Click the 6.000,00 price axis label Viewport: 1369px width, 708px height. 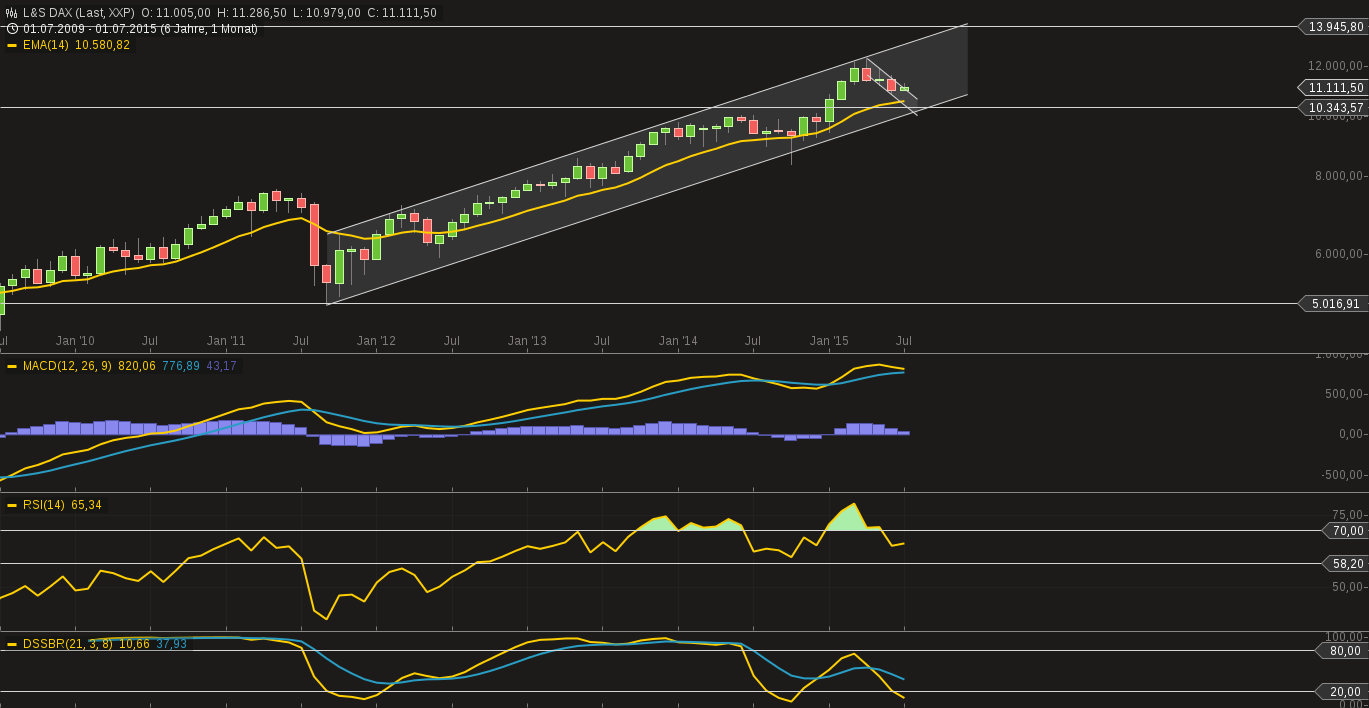1338,254
